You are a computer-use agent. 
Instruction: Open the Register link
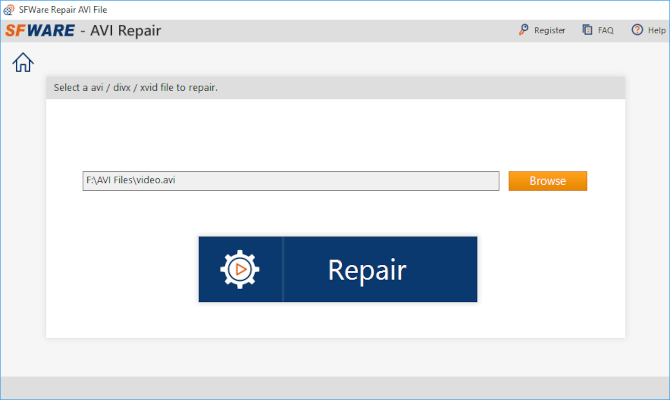pyautogui.click(x=550, y=30)
